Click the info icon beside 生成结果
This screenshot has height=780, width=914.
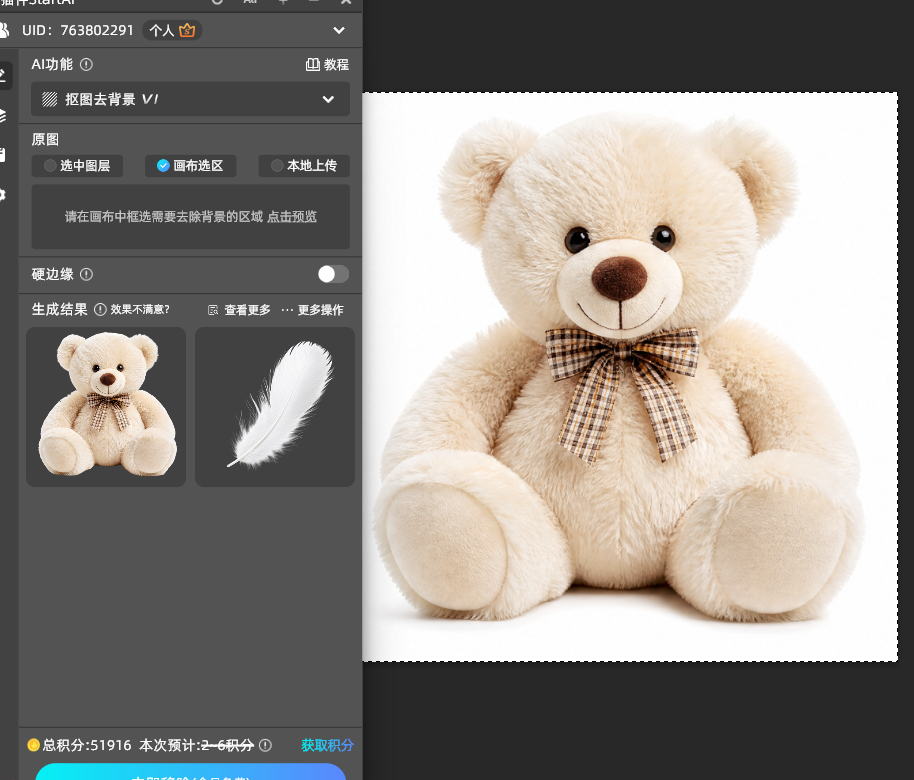(100, 310)
